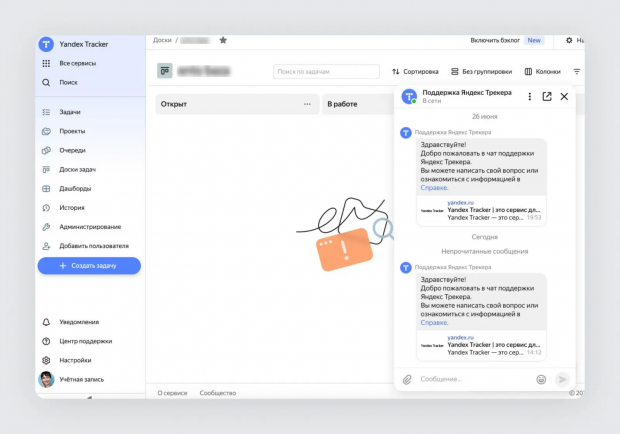Click Добавить пользователя

click(x=94, y=246)
